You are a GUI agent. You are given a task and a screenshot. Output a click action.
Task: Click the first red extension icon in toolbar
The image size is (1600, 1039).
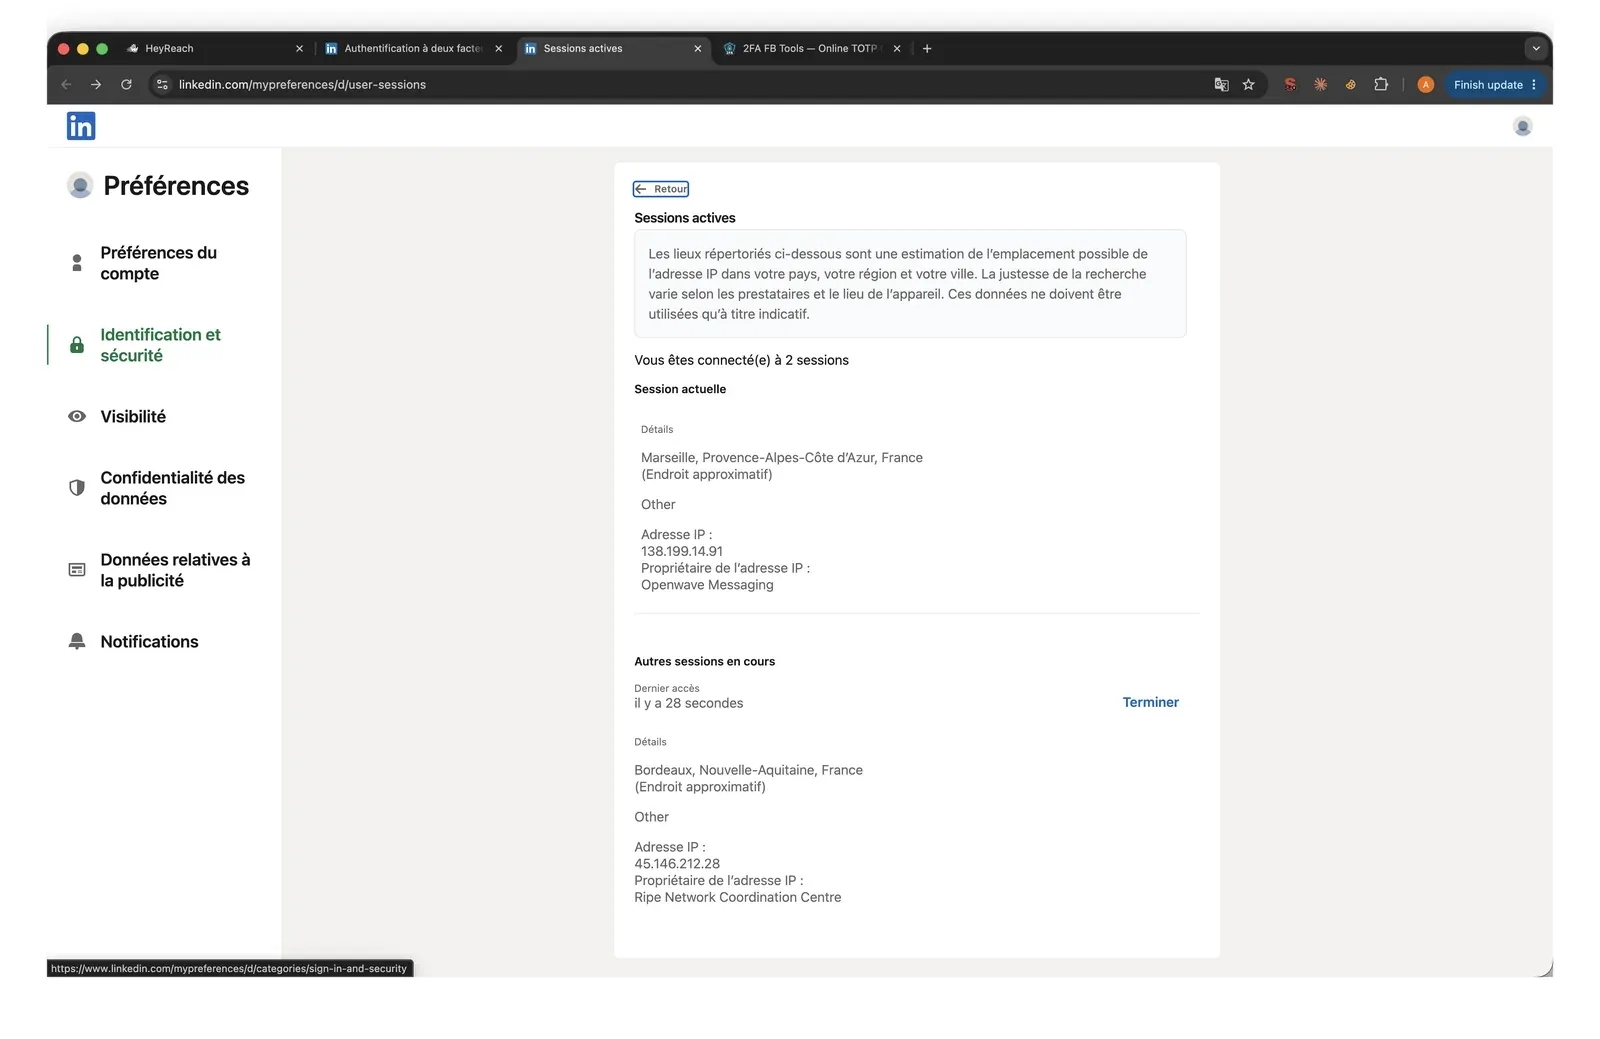pyautogui.click(x=1290, y=85)
